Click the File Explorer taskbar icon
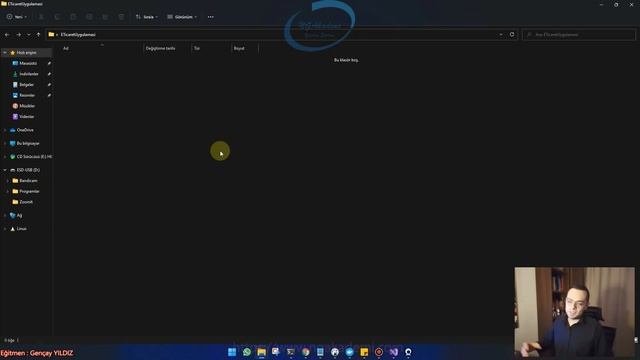 click(261, 352)
